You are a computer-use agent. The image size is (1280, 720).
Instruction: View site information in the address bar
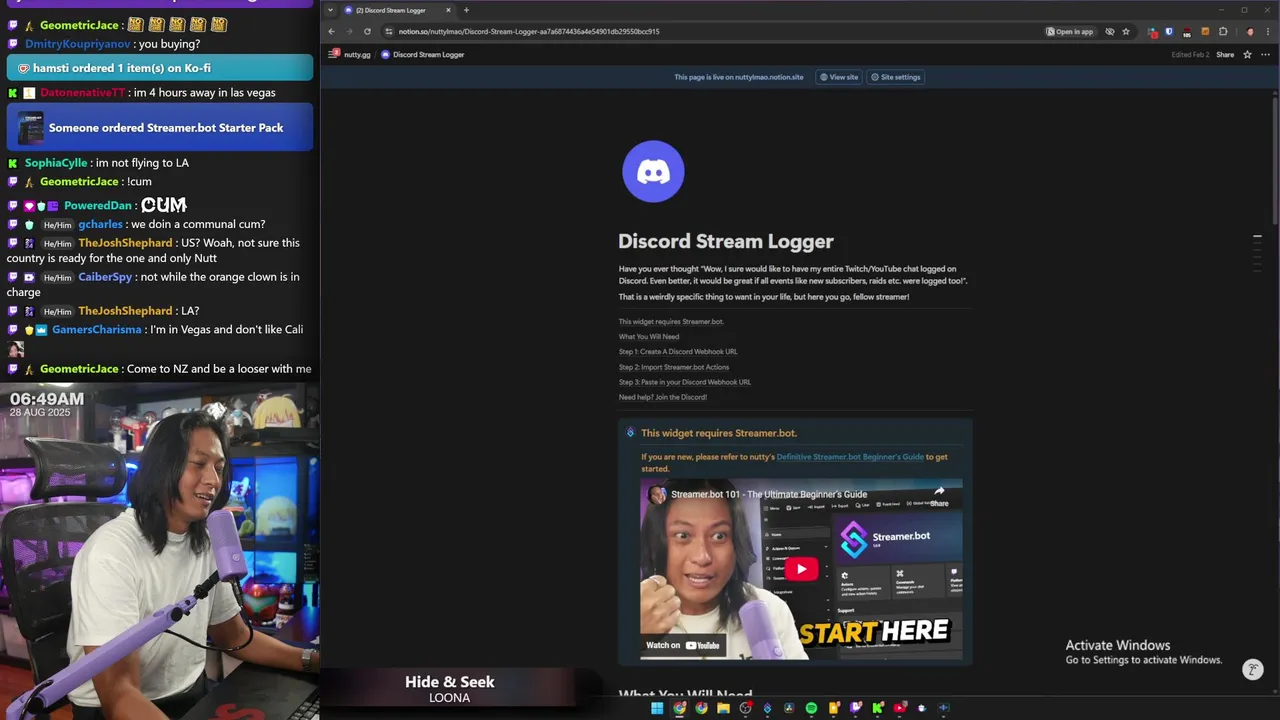[x=389, y=31]
